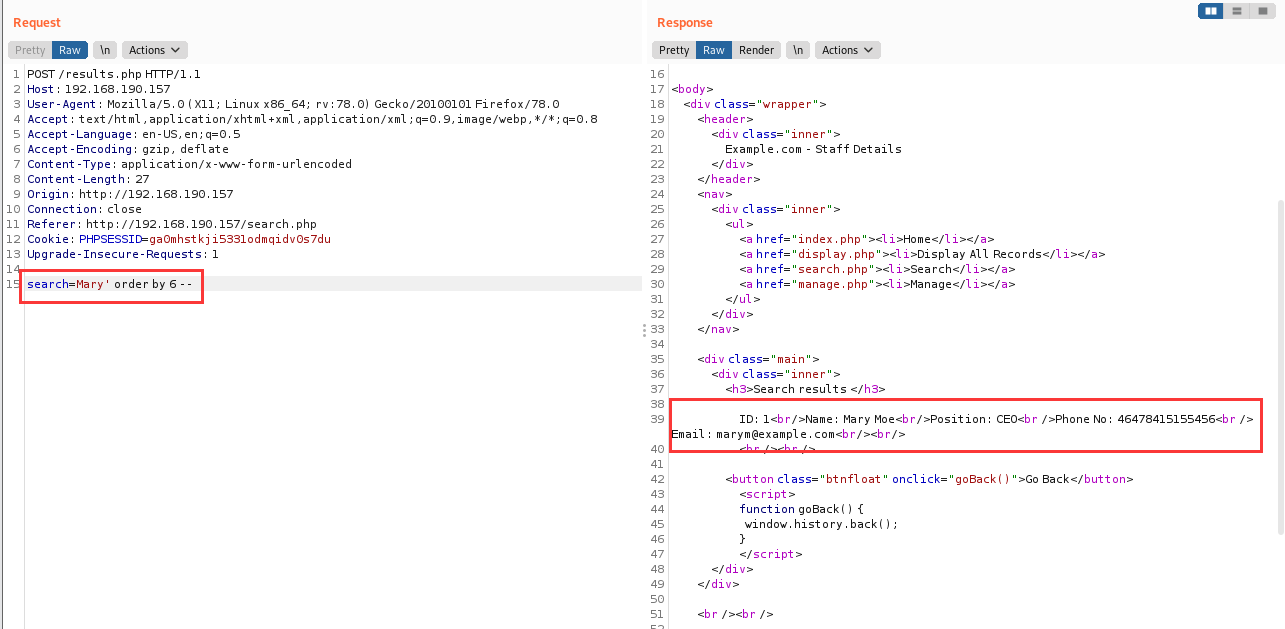1285x629 pixels.
Task: Click the search.php Search line in response
Action: click(x=877, y=269)
